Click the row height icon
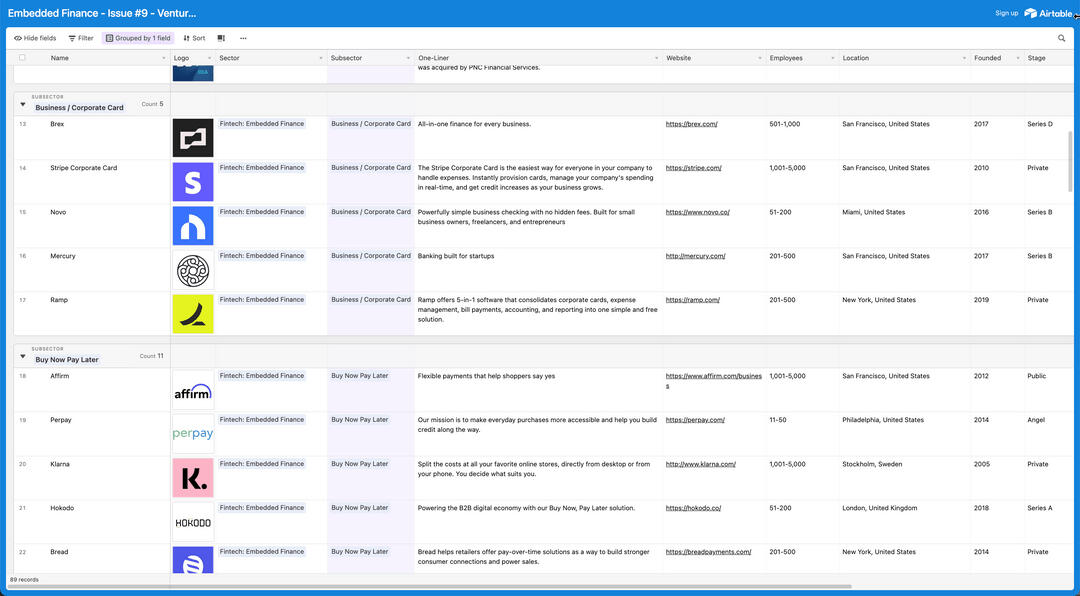Image resolution: width=1080 pixels, height=596 pixels. click(x=221, y=38)
